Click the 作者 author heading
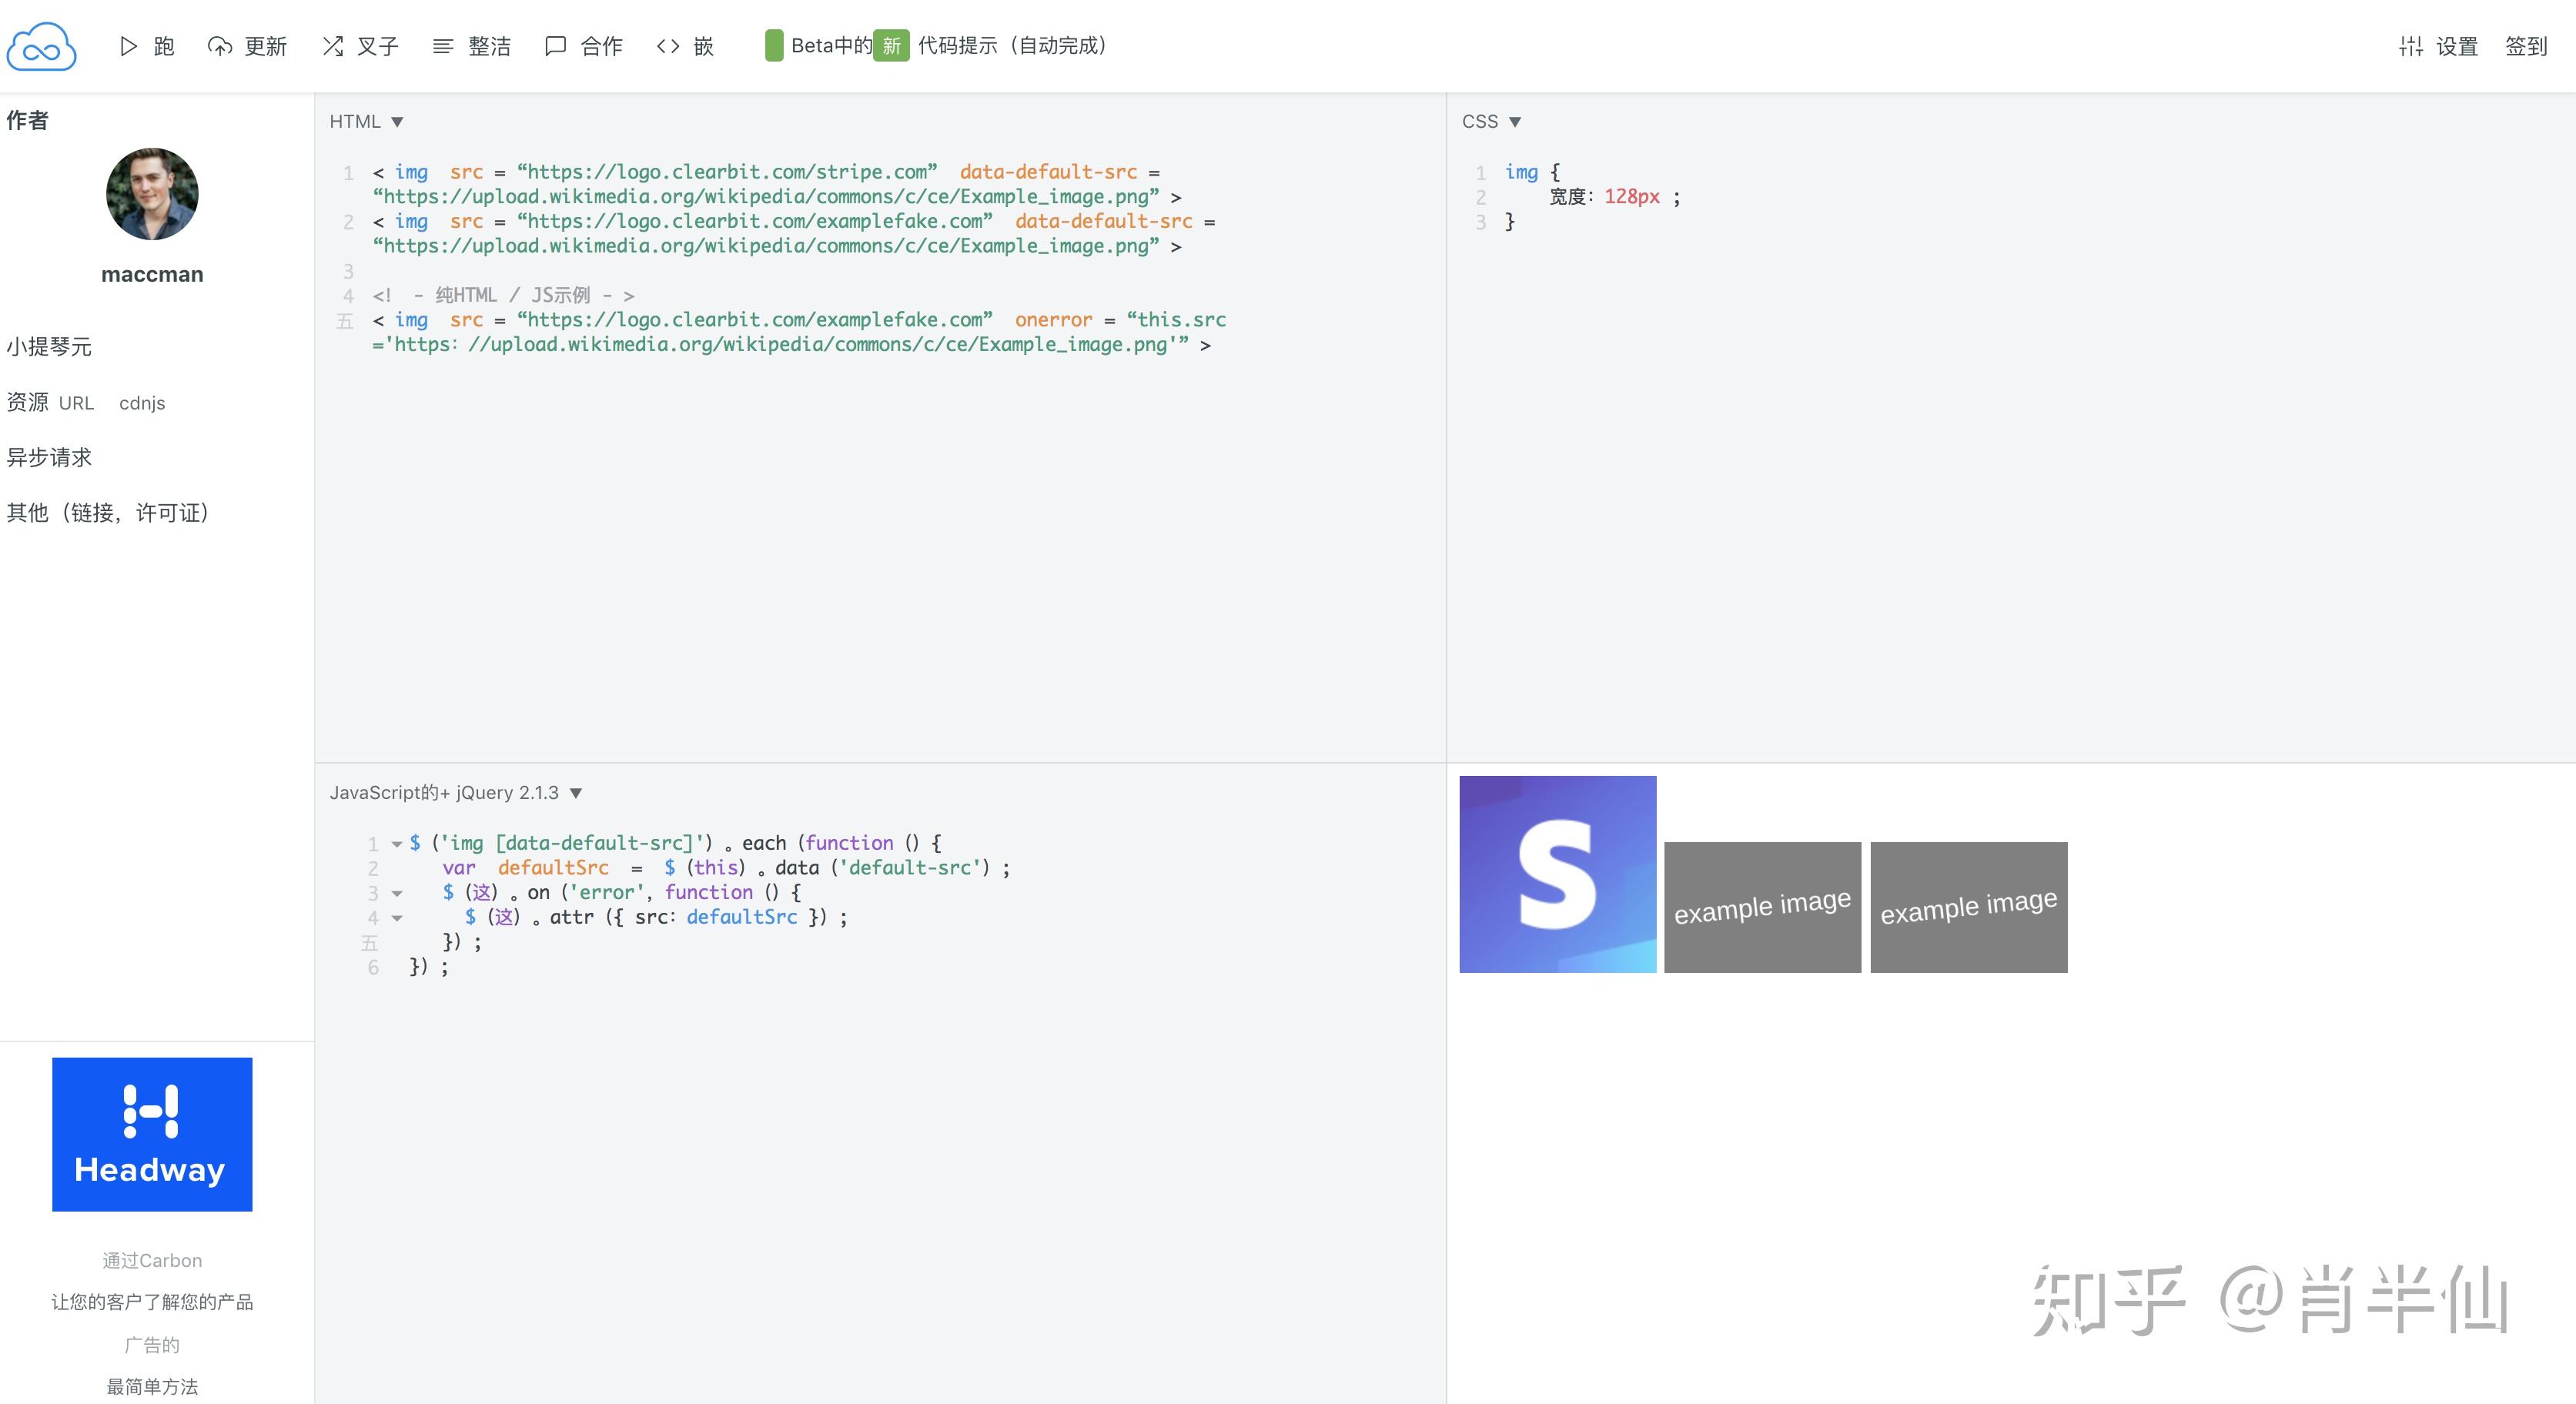This screenshot has height=1404, width=2576. (x=27, y=121)
